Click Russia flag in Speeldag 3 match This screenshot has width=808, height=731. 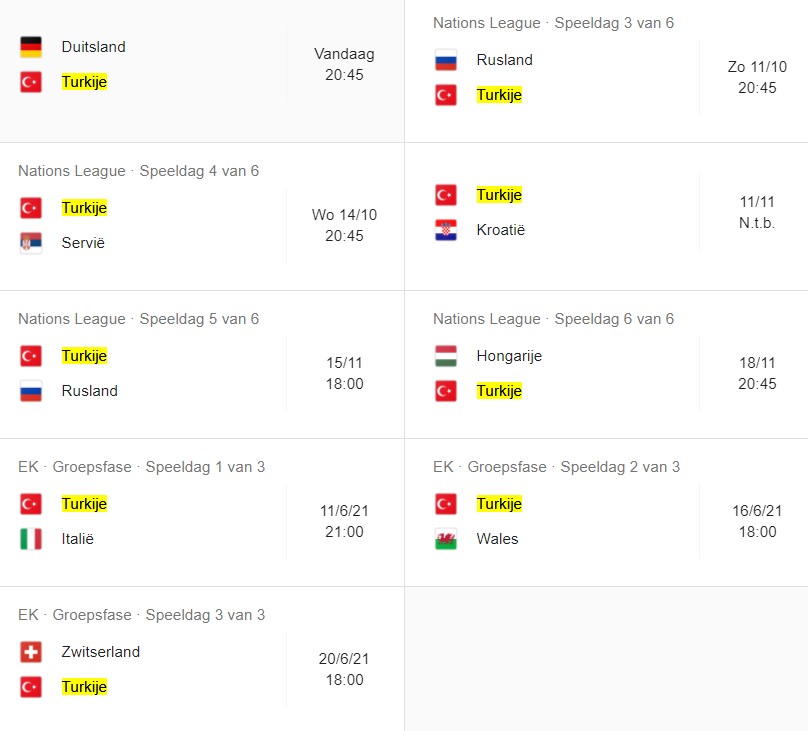coord(446,60)
